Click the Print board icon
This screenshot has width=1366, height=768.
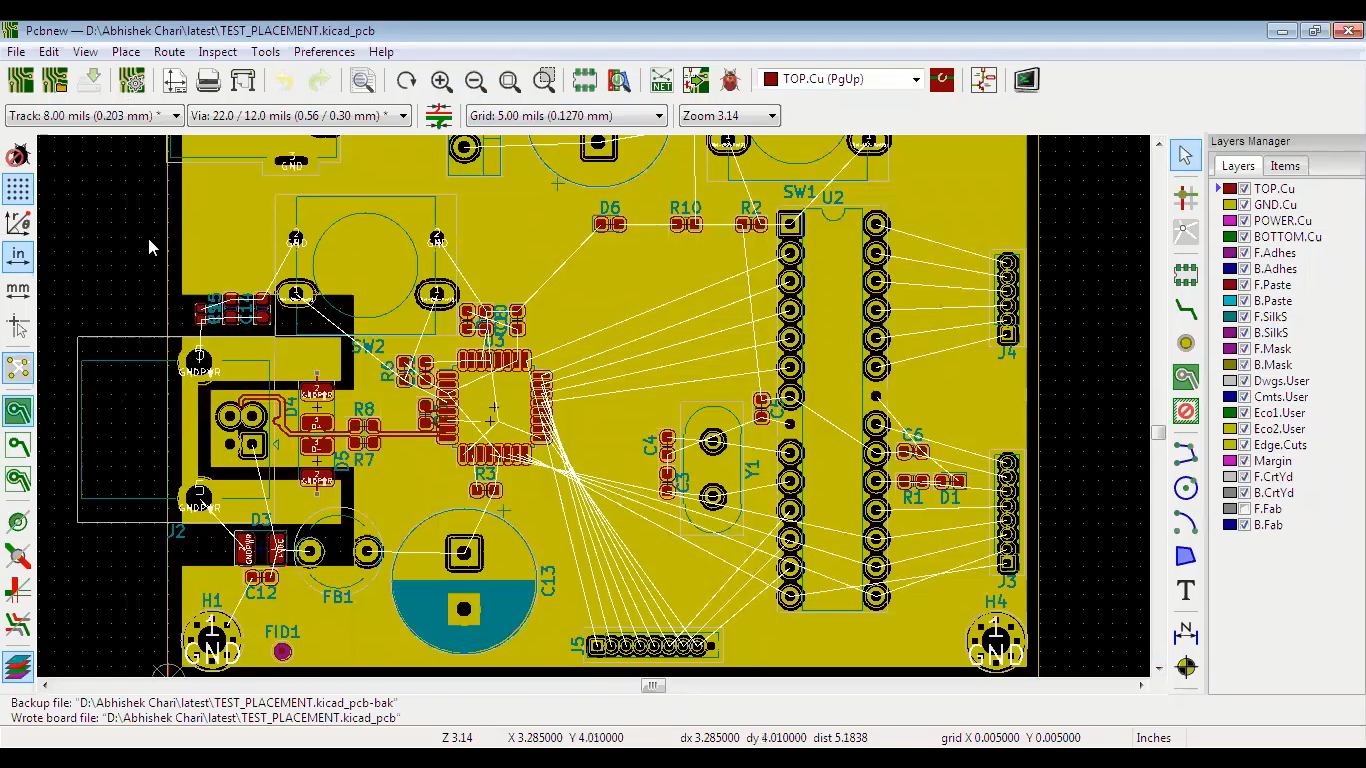coord(208,80)
